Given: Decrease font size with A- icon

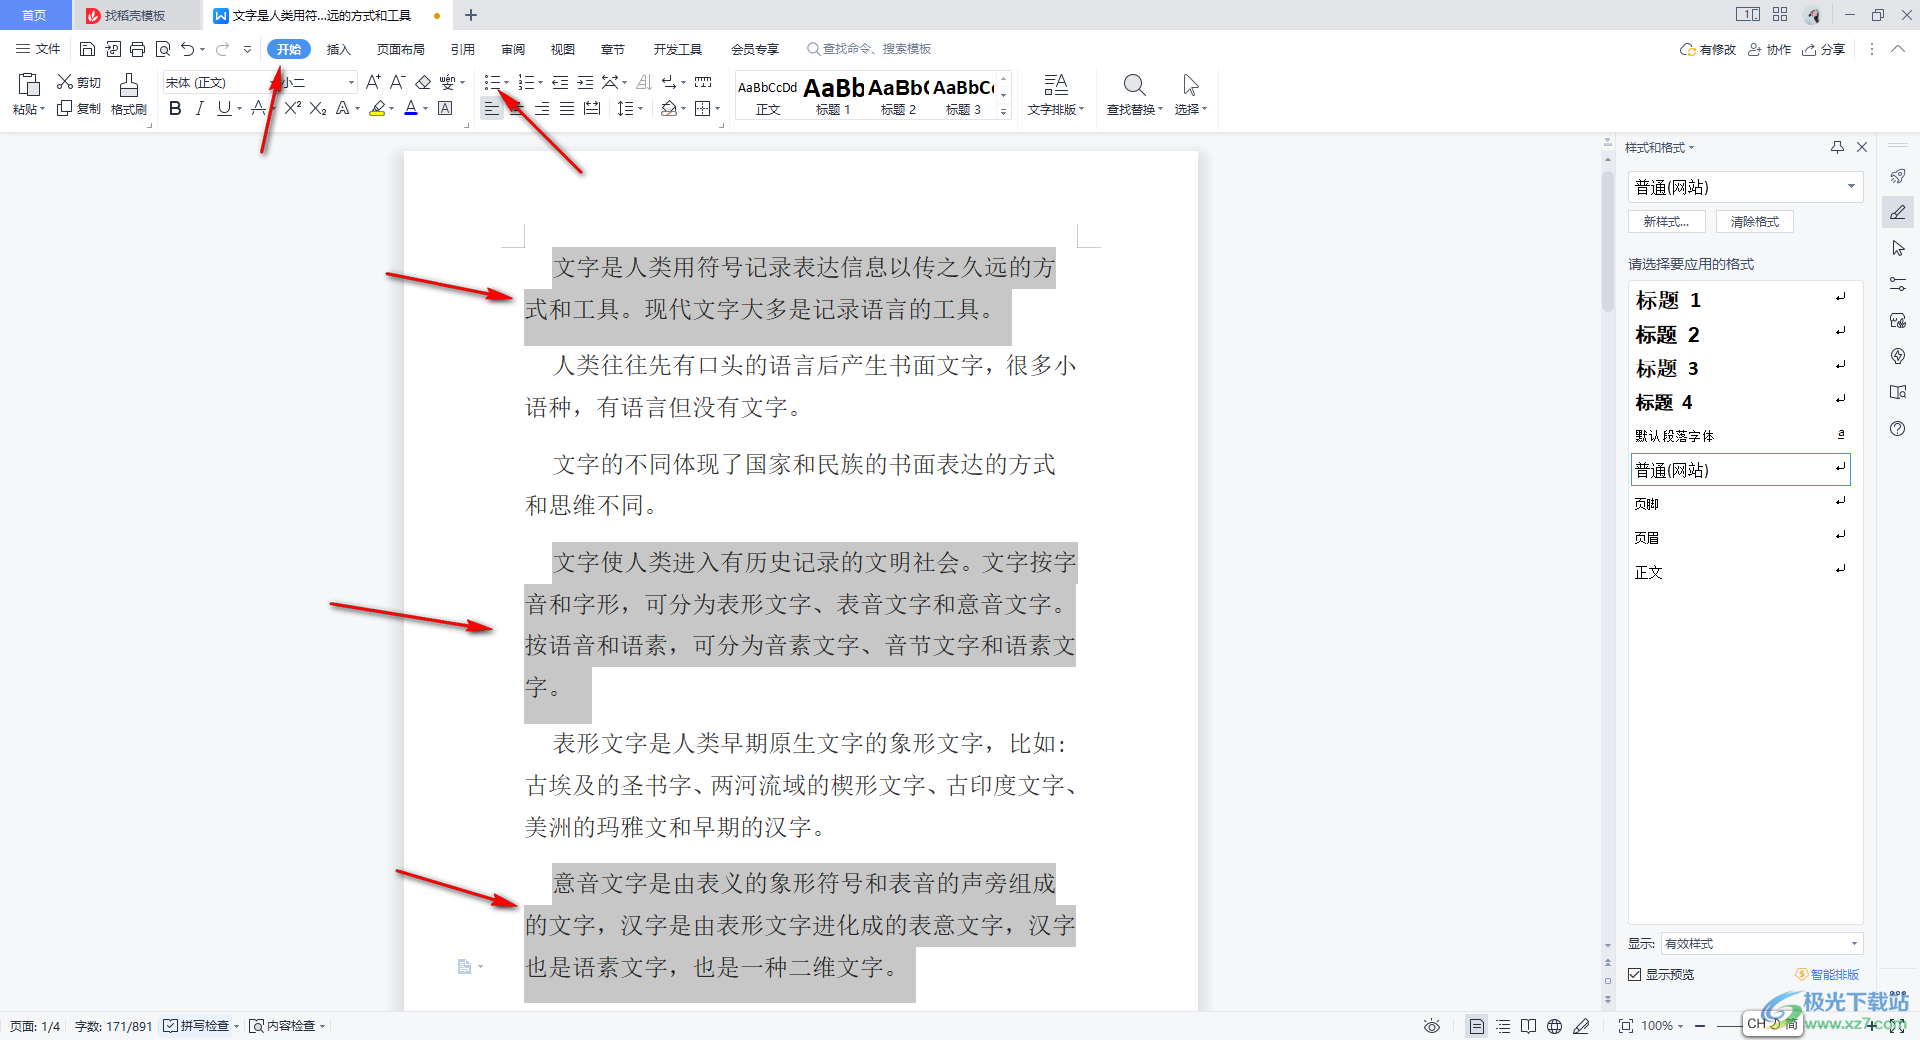Looking at the screenshot, I should click(x=397, y=82).
